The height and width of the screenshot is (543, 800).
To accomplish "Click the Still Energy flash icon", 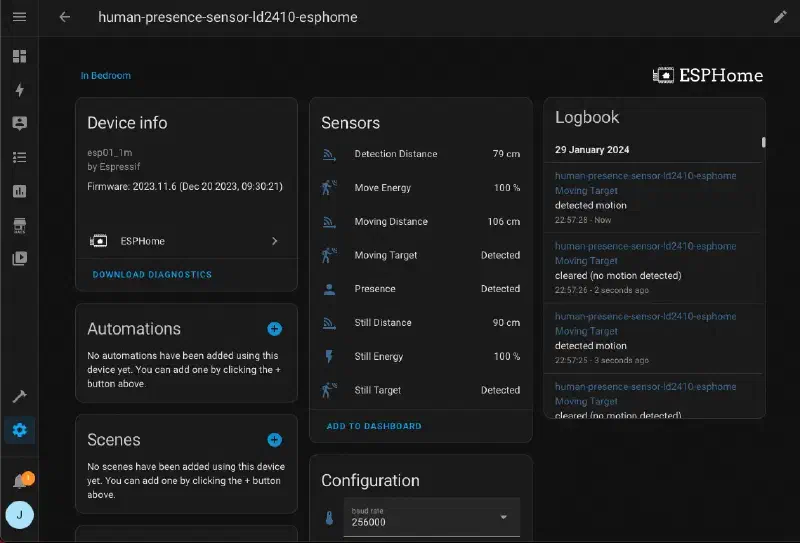I will (x=329, y=356).
